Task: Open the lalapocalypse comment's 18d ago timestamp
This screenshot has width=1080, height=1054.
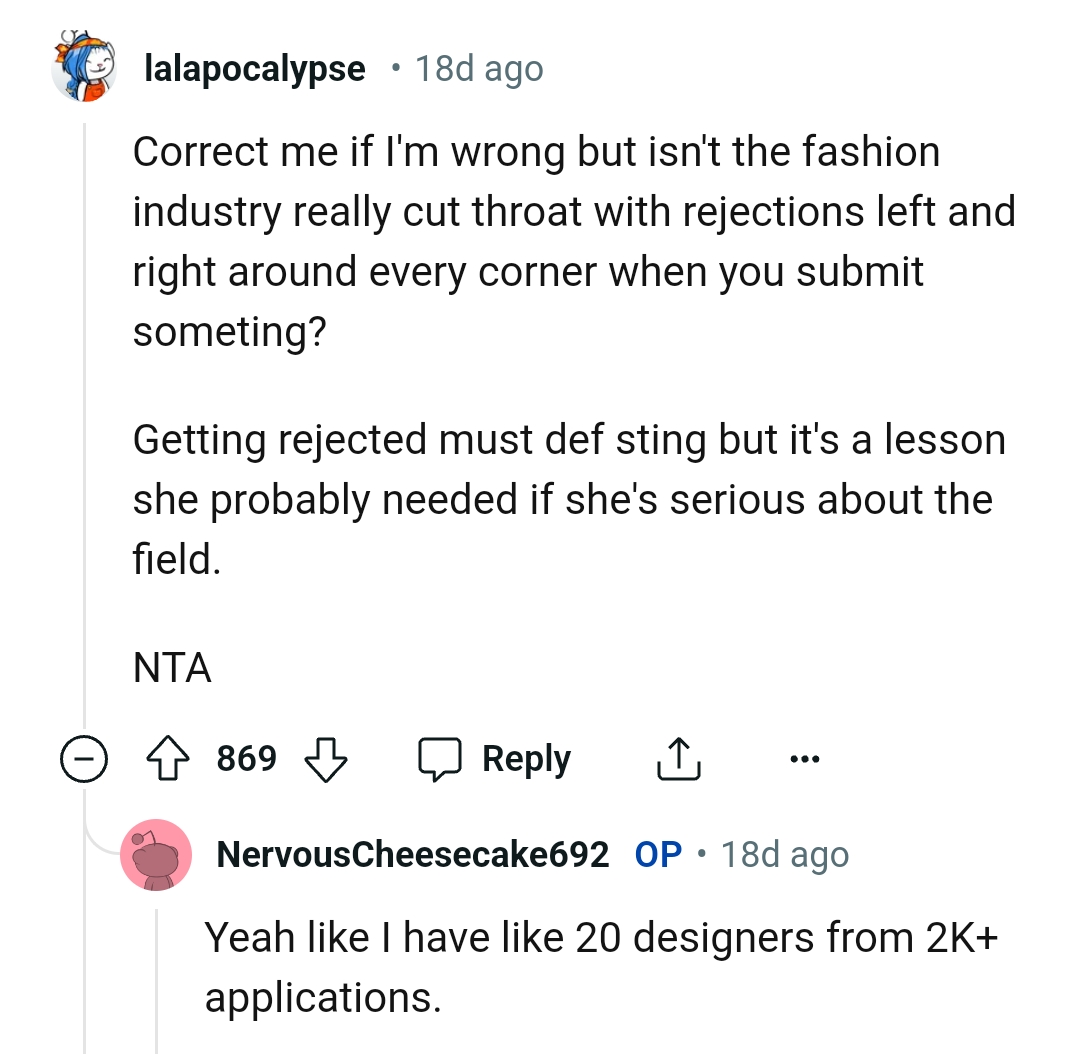Action: [x=479, y=69]
